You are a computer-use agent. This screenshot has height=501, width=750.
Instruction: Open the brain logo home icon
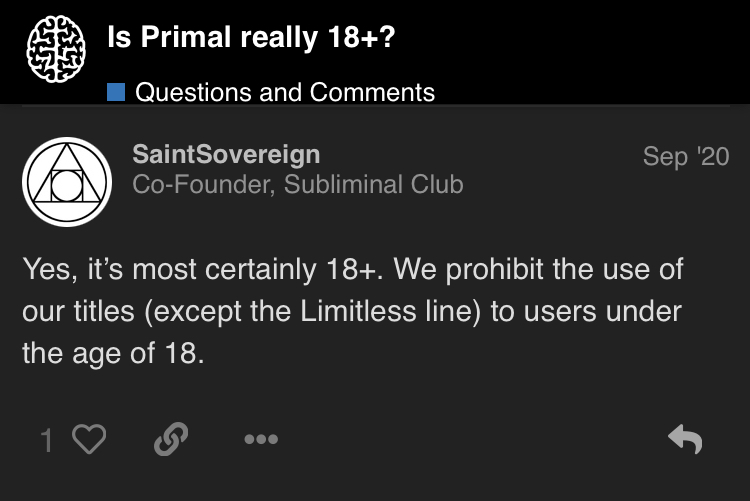click(x=56, y=48)
